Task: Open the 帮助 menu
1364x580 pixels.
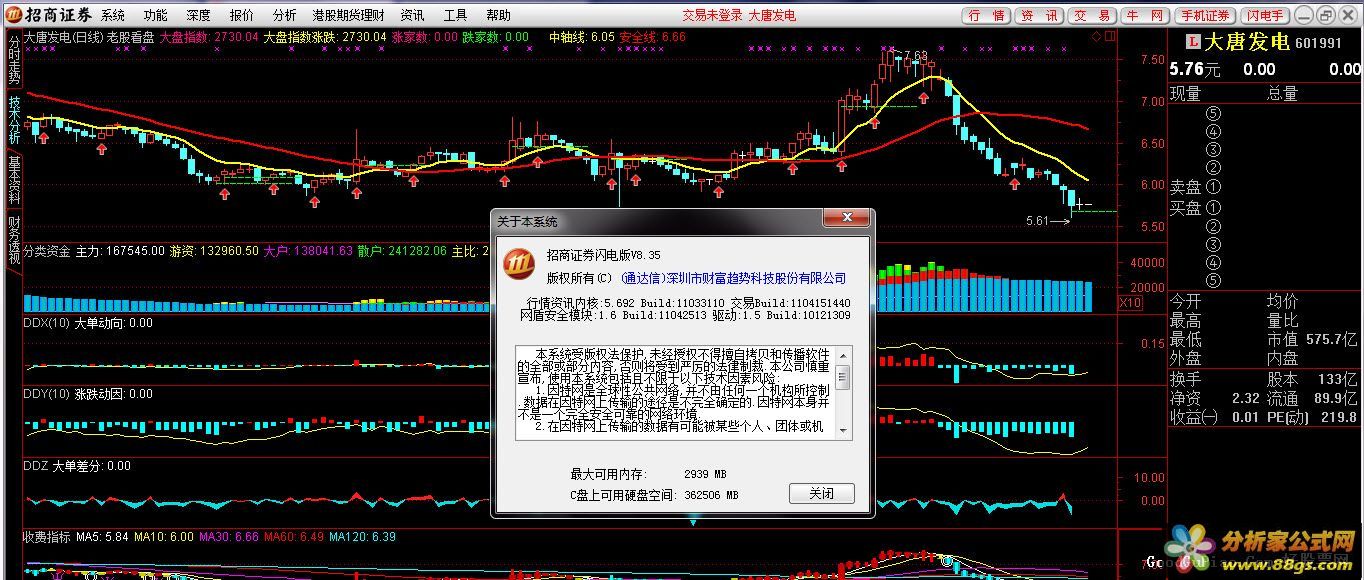Action: 498,15
